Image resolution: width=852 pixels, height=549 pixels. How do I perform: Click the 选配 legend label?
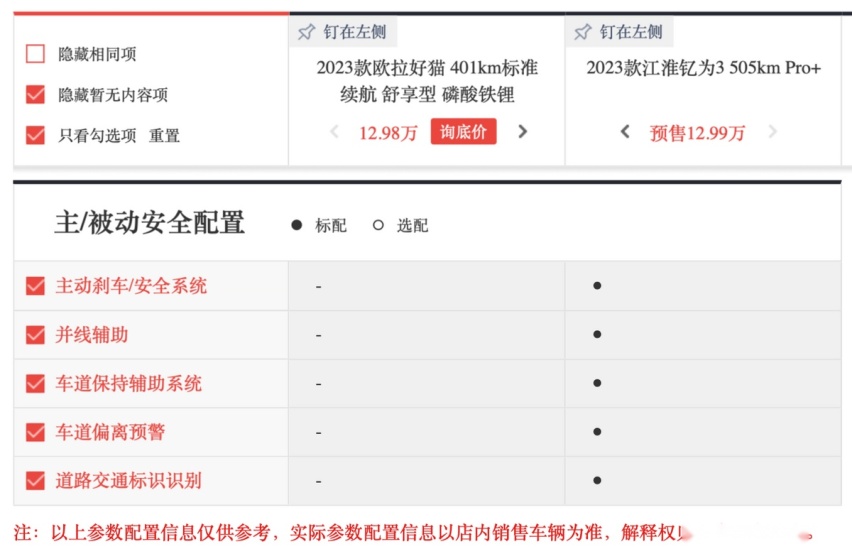point(412,225)
